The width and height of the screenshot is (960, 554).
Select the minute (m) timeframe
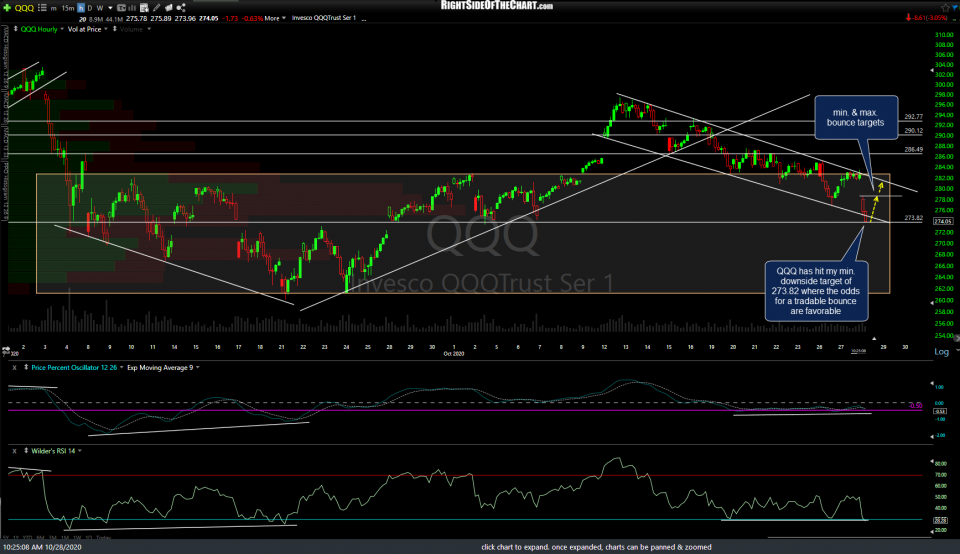tap(53, 9)
